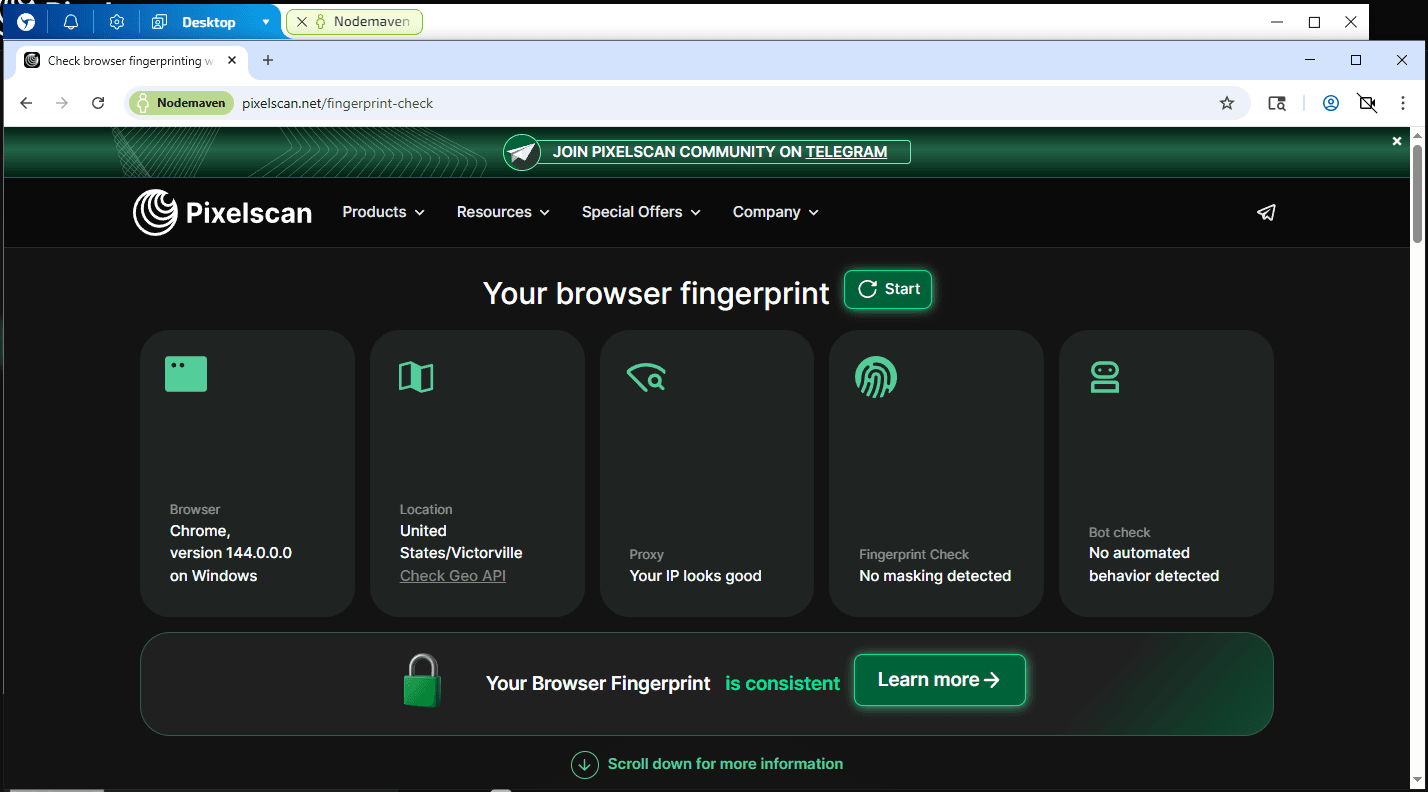Click the browser back arrow

tap(27, 103)
